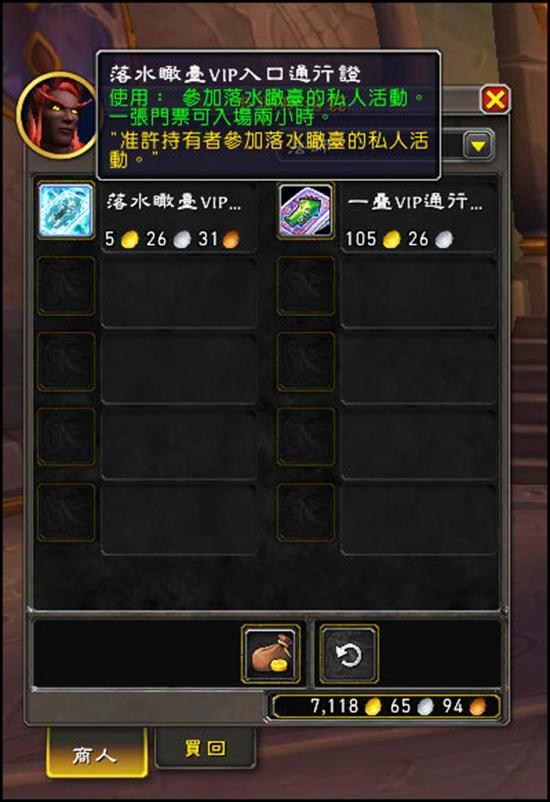
Task: Switch to the 商人 tab
Action: coord(96,754)
